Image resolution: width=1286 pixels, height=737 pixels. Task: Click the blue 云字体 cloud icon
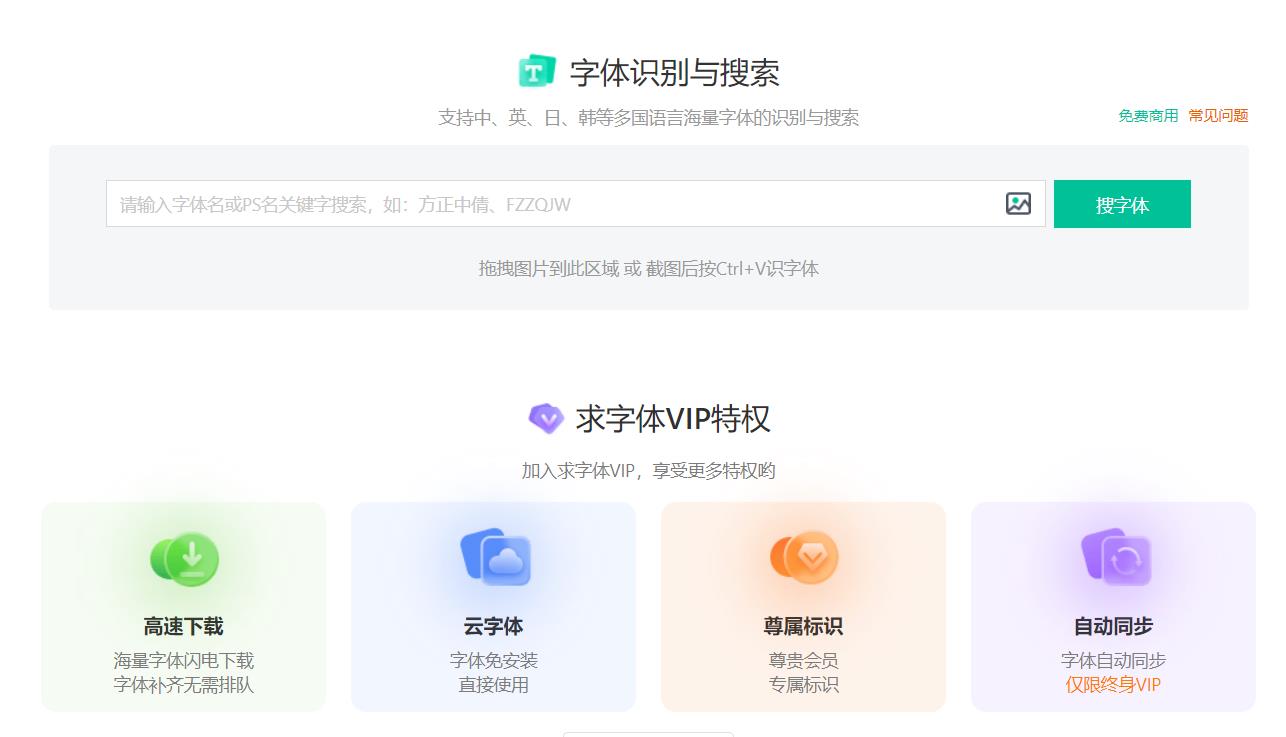(x=493, y=560)
